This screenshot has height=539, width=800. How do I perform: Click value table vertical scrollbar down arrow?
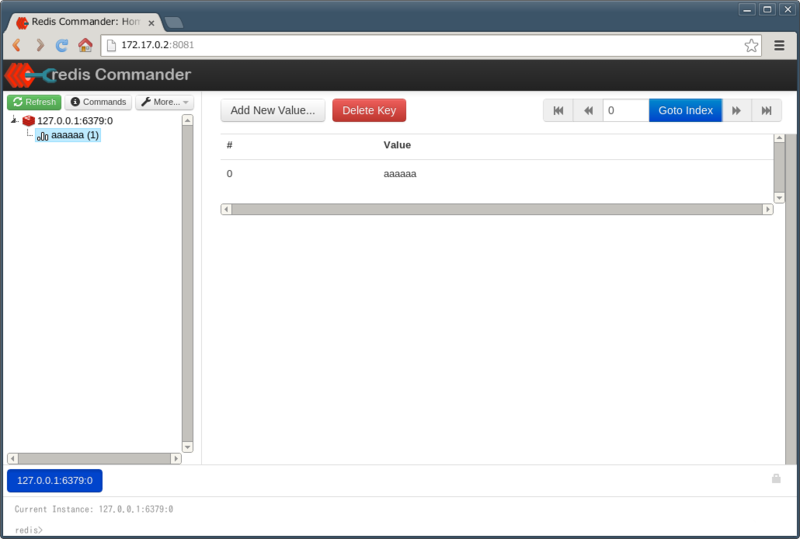point(779,198)
